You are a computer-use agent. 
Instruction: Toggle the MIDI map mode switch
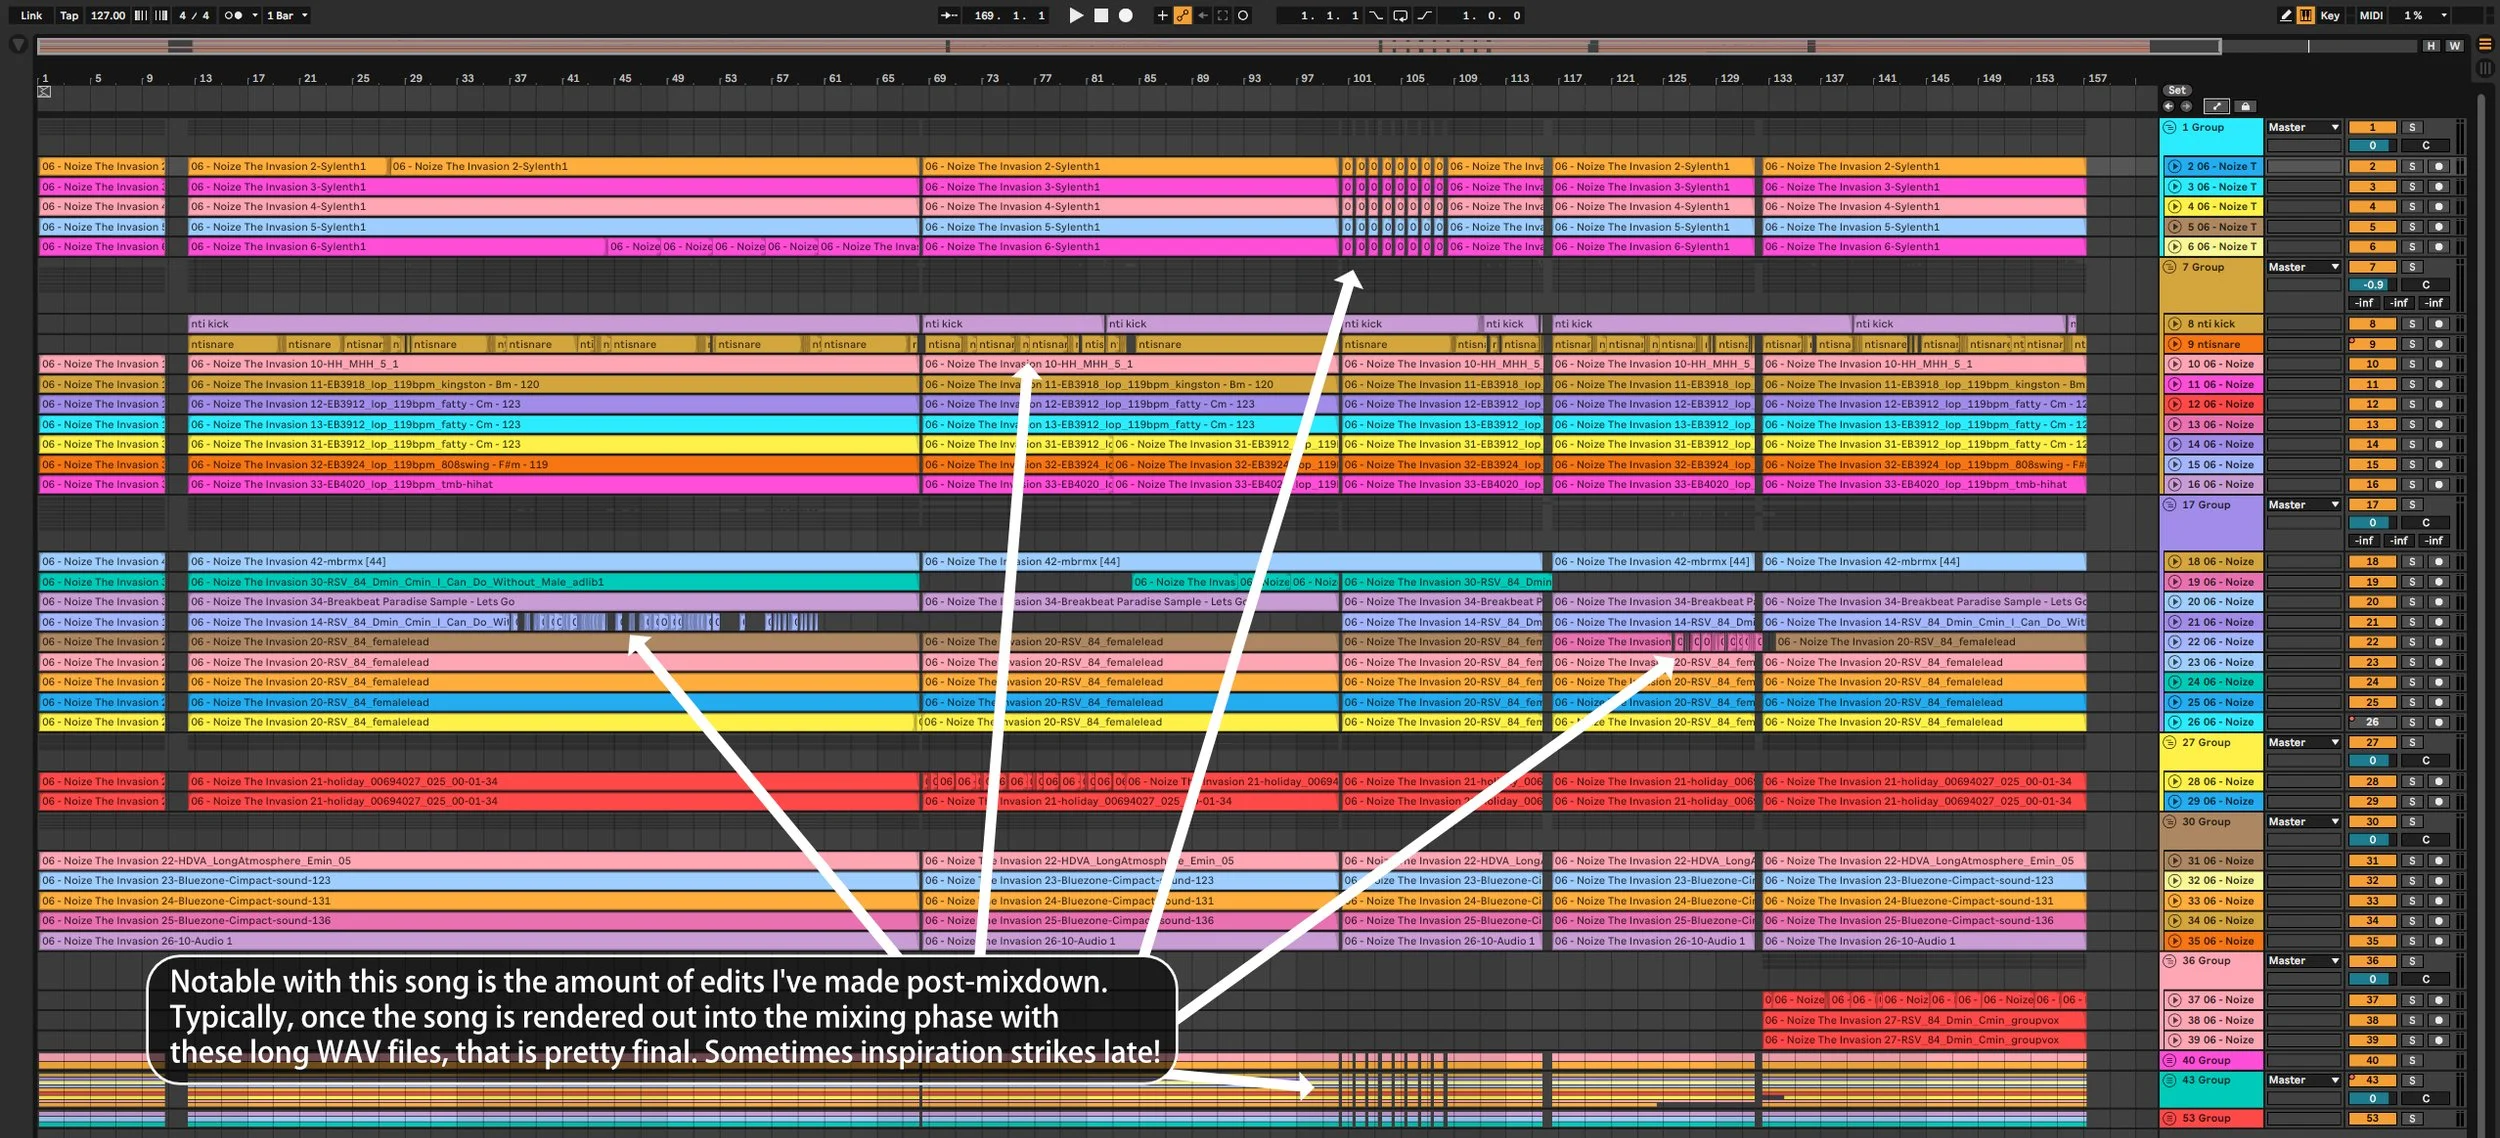2371,15
